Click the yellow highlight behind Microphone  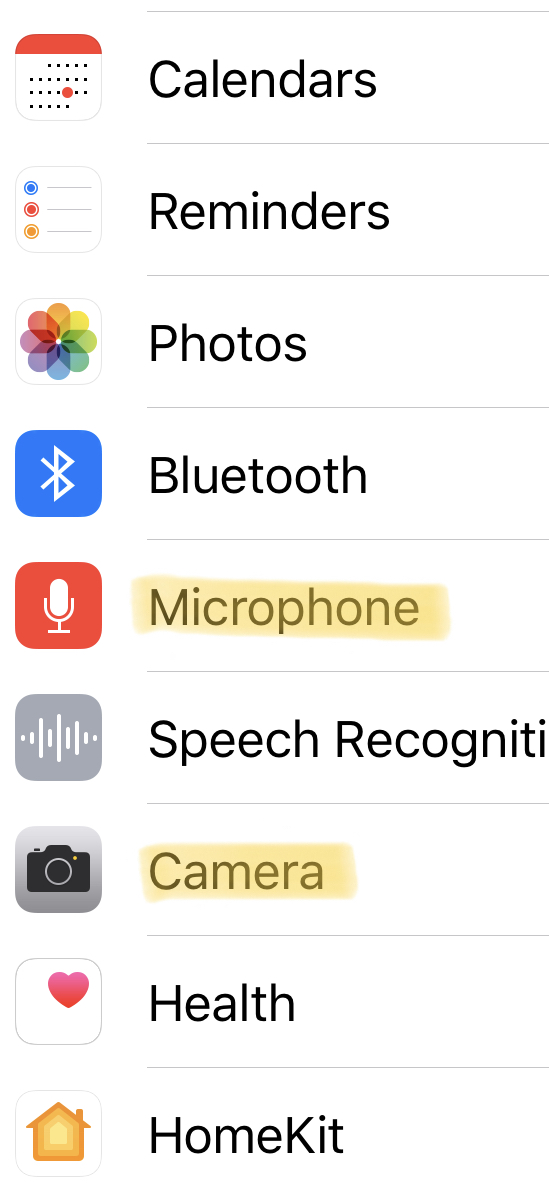pos(291,608)
